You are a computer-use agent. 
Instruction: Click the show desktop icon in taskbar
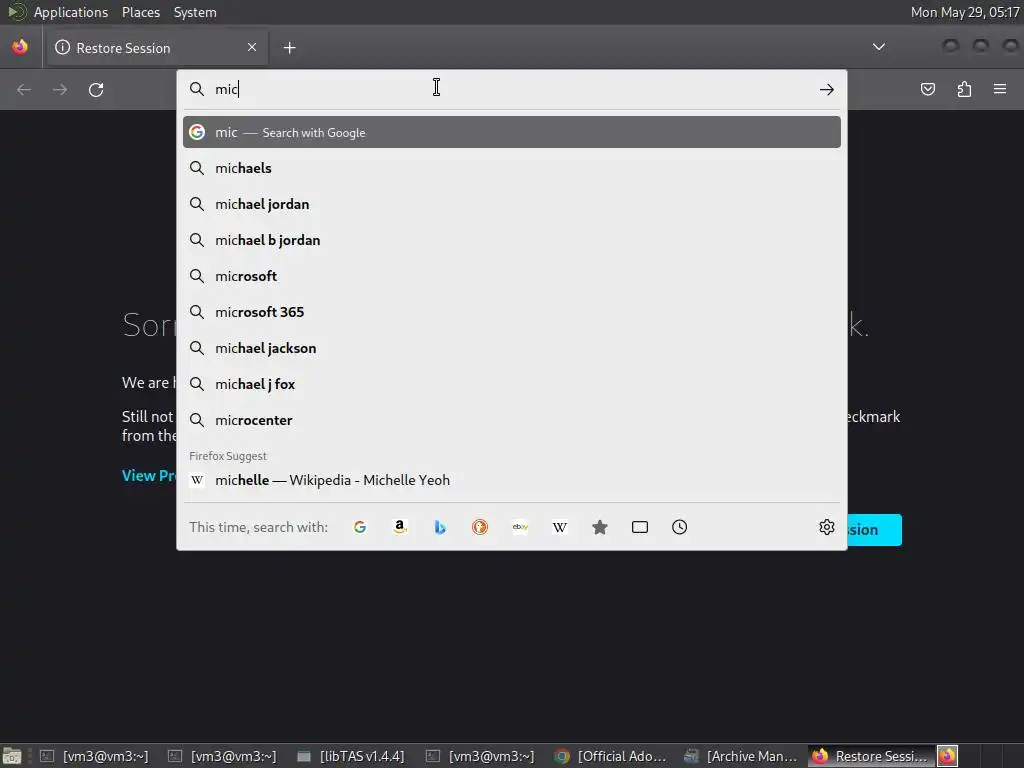[x=12, y=756]
